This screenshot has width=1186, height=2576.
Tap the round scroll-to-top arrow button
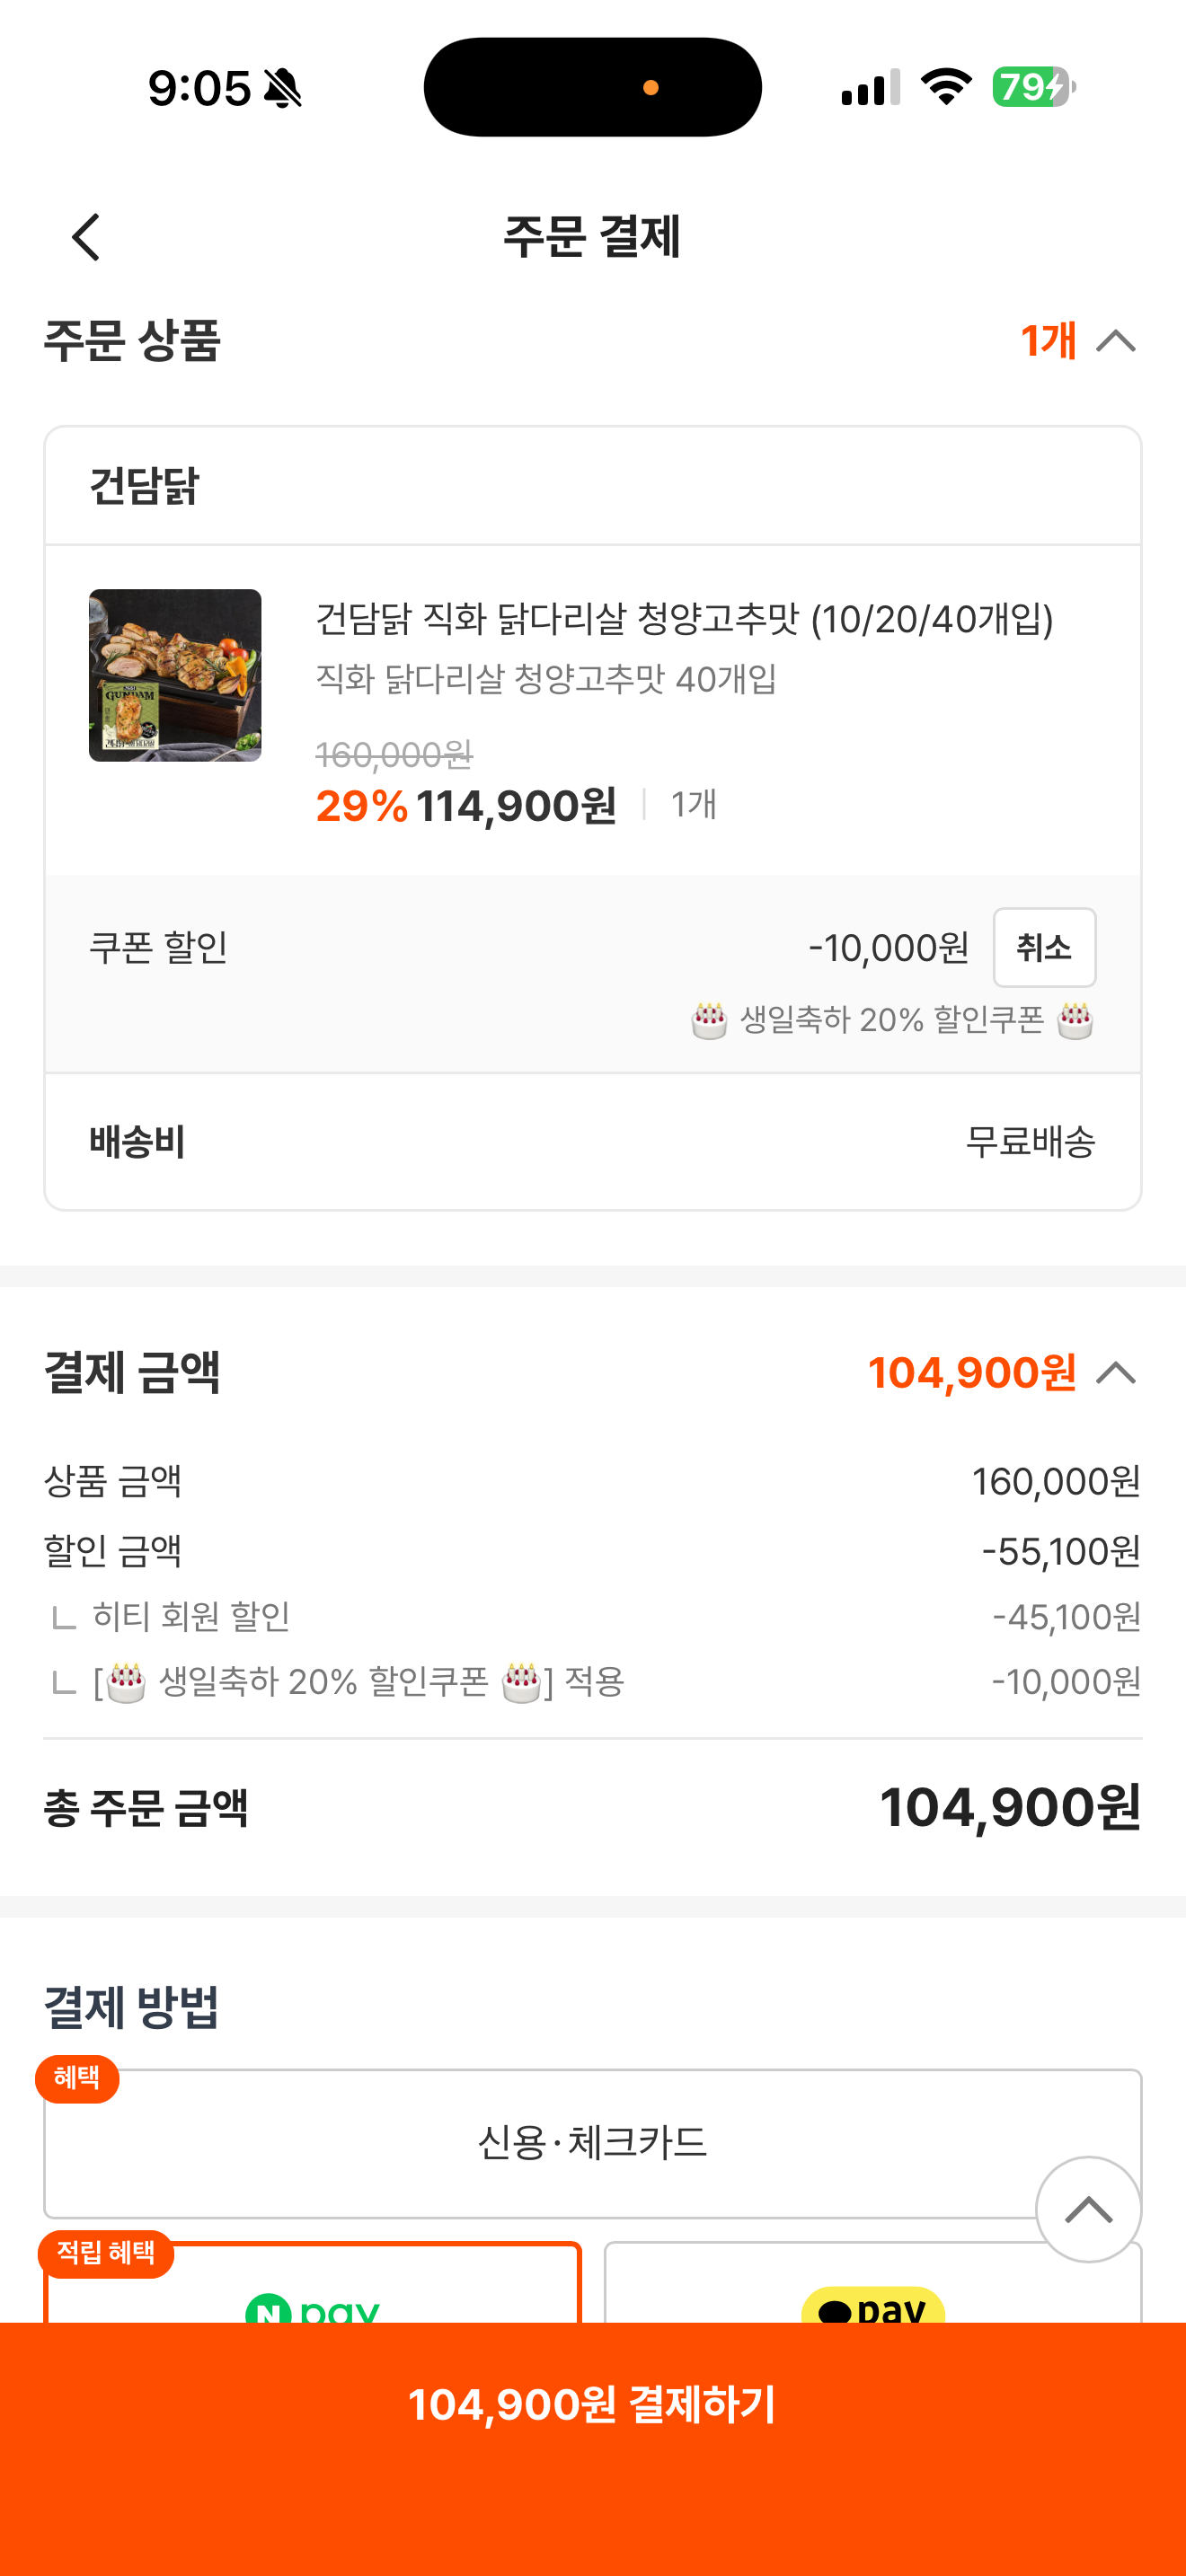pyautogui.click(x=1088, y=2209)
